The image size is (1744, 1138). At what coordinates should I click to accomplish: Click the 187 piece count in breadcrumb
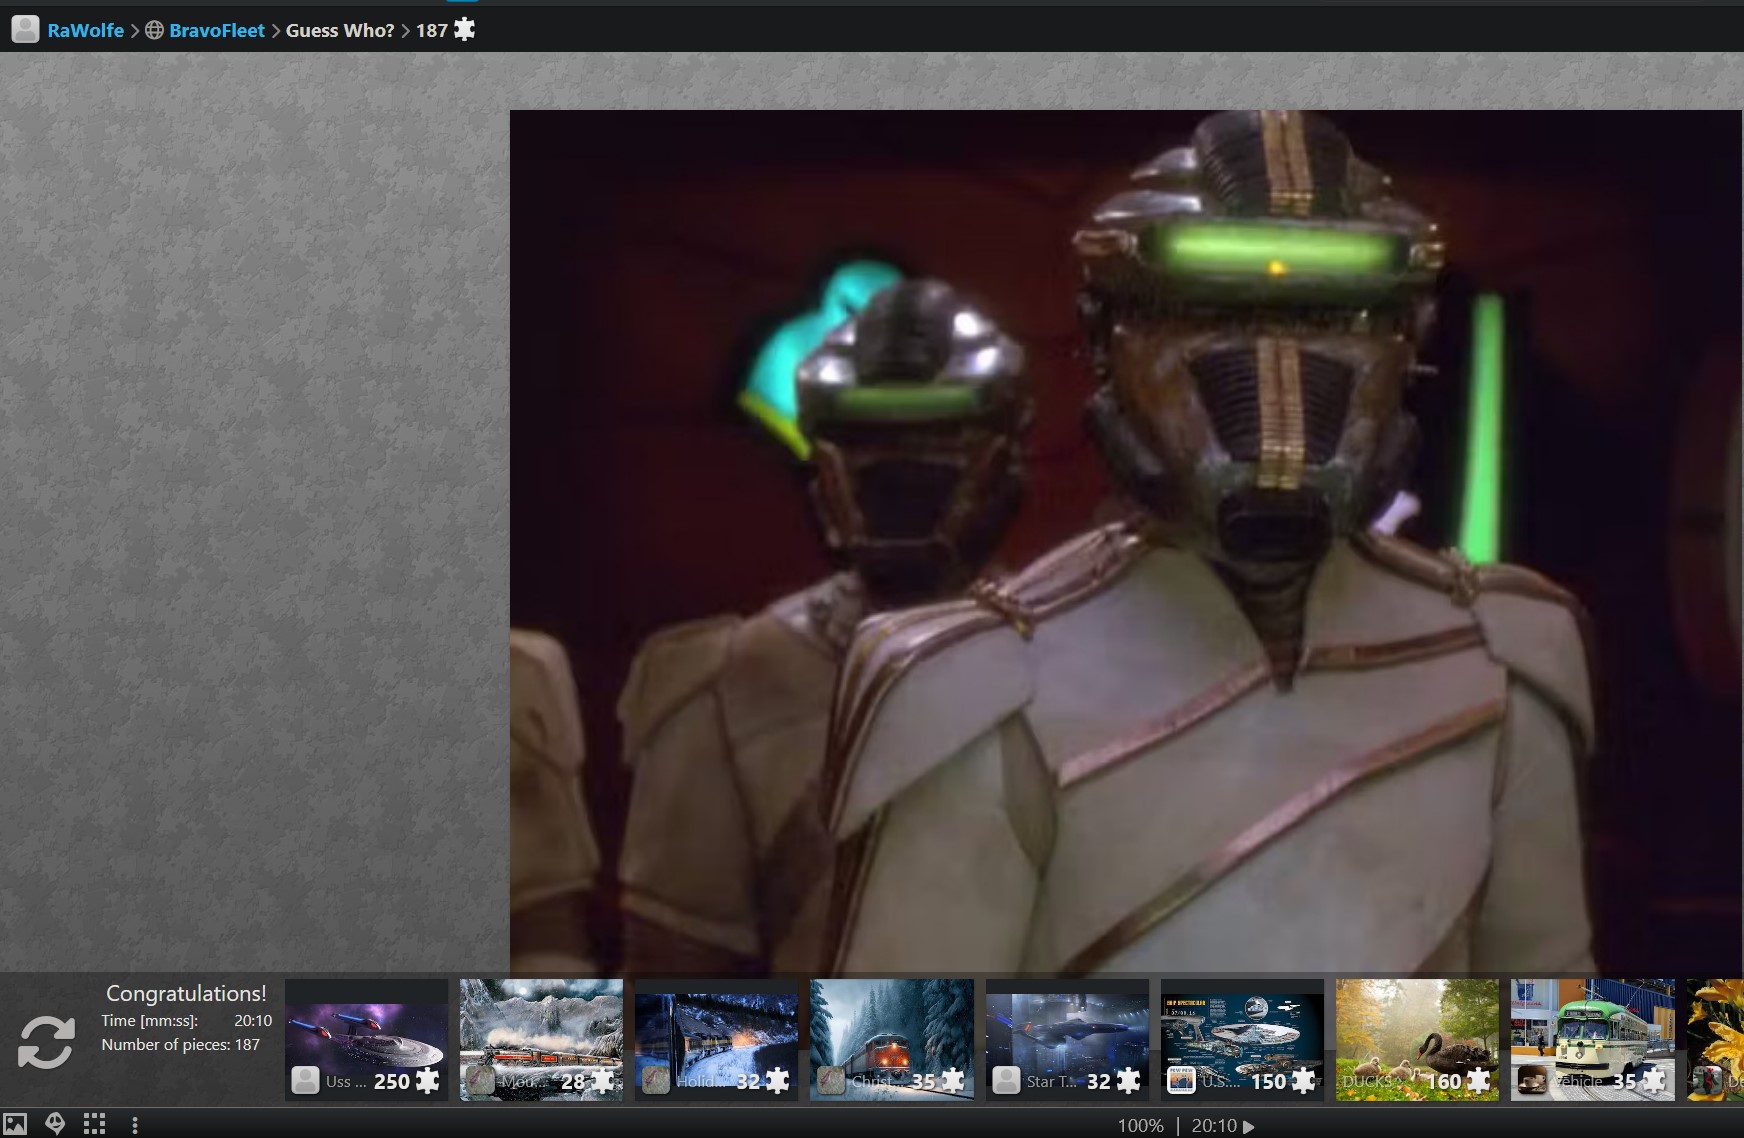coord(431,30)
